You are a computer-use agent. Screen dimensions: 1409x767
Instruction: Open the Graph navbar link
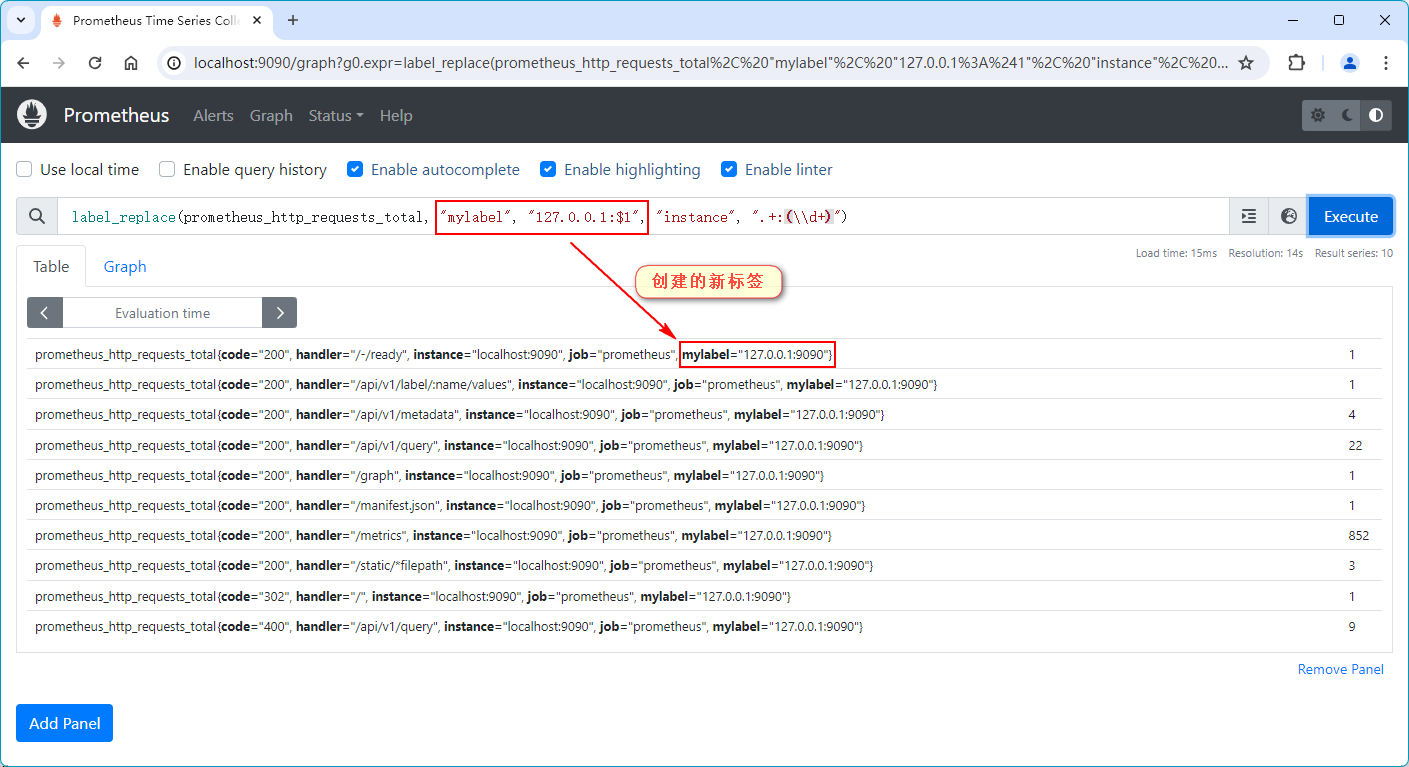pos(271,115)
